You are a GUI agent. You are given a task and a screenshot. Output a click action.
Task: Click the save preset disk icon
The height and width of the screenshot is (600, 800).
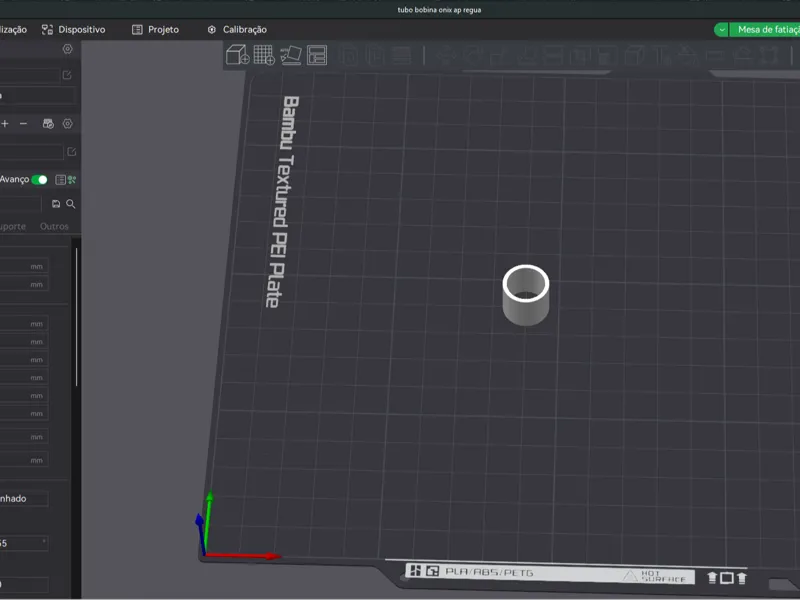(56, 204)
